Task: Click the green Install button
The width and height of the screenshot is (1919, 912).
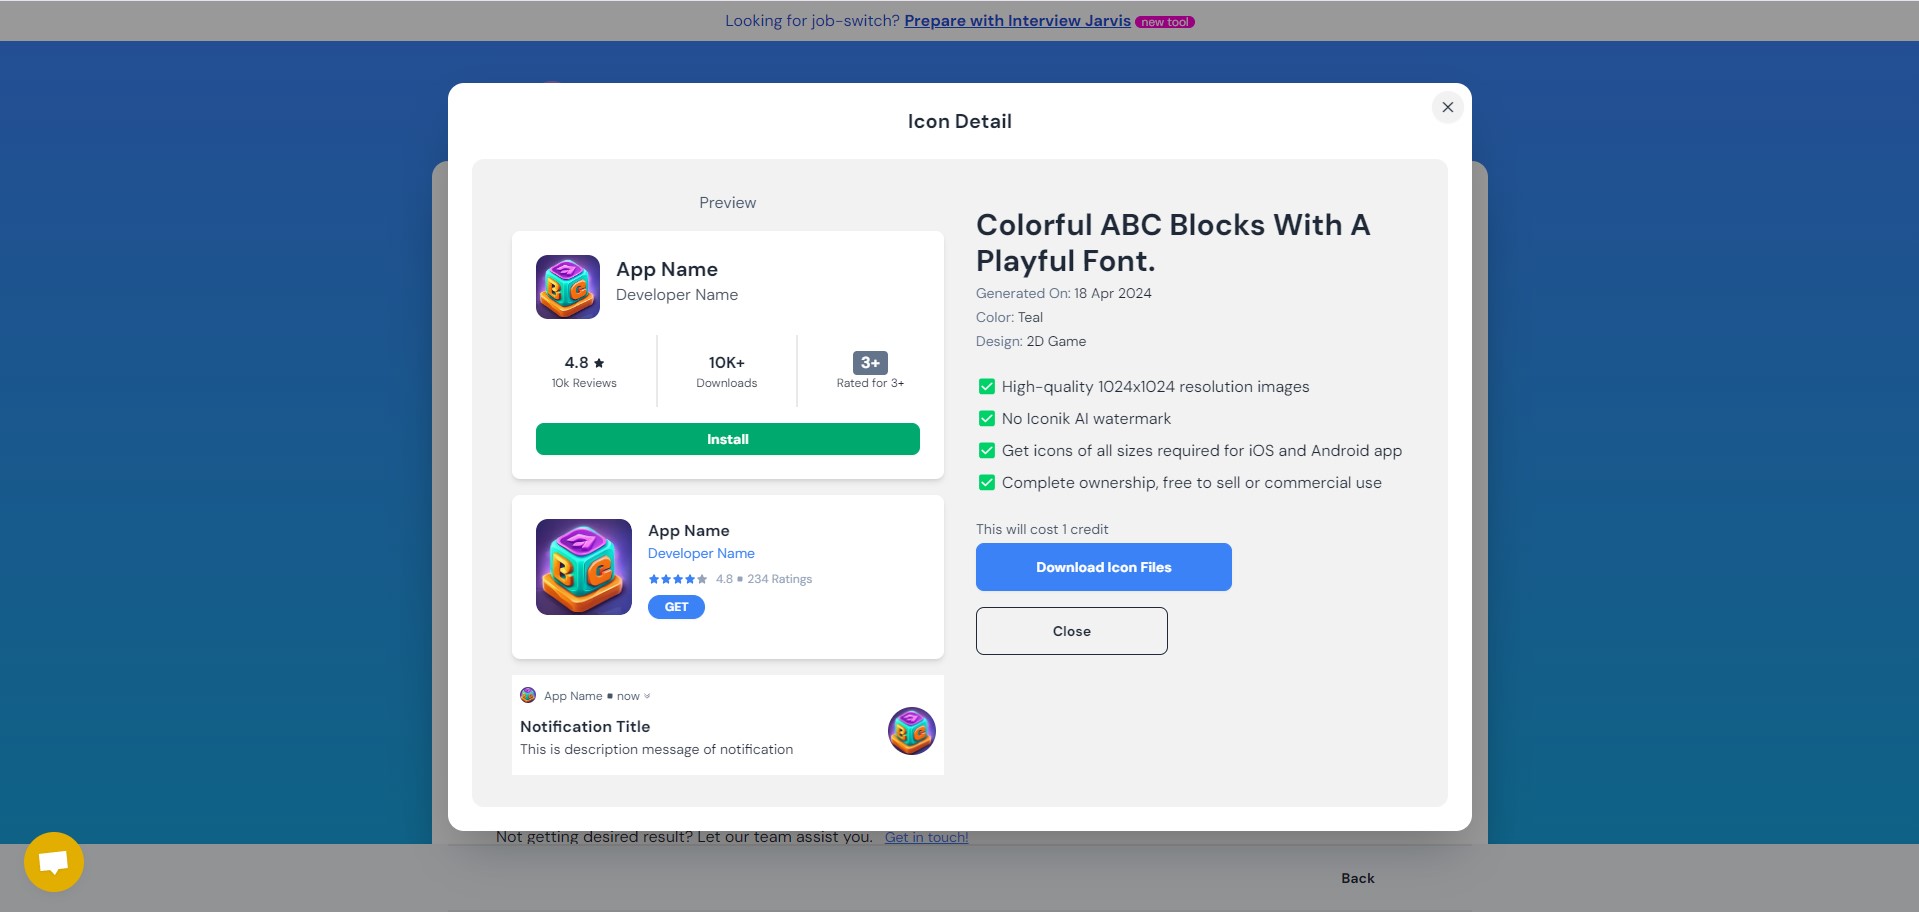Action: coord(727,439)
